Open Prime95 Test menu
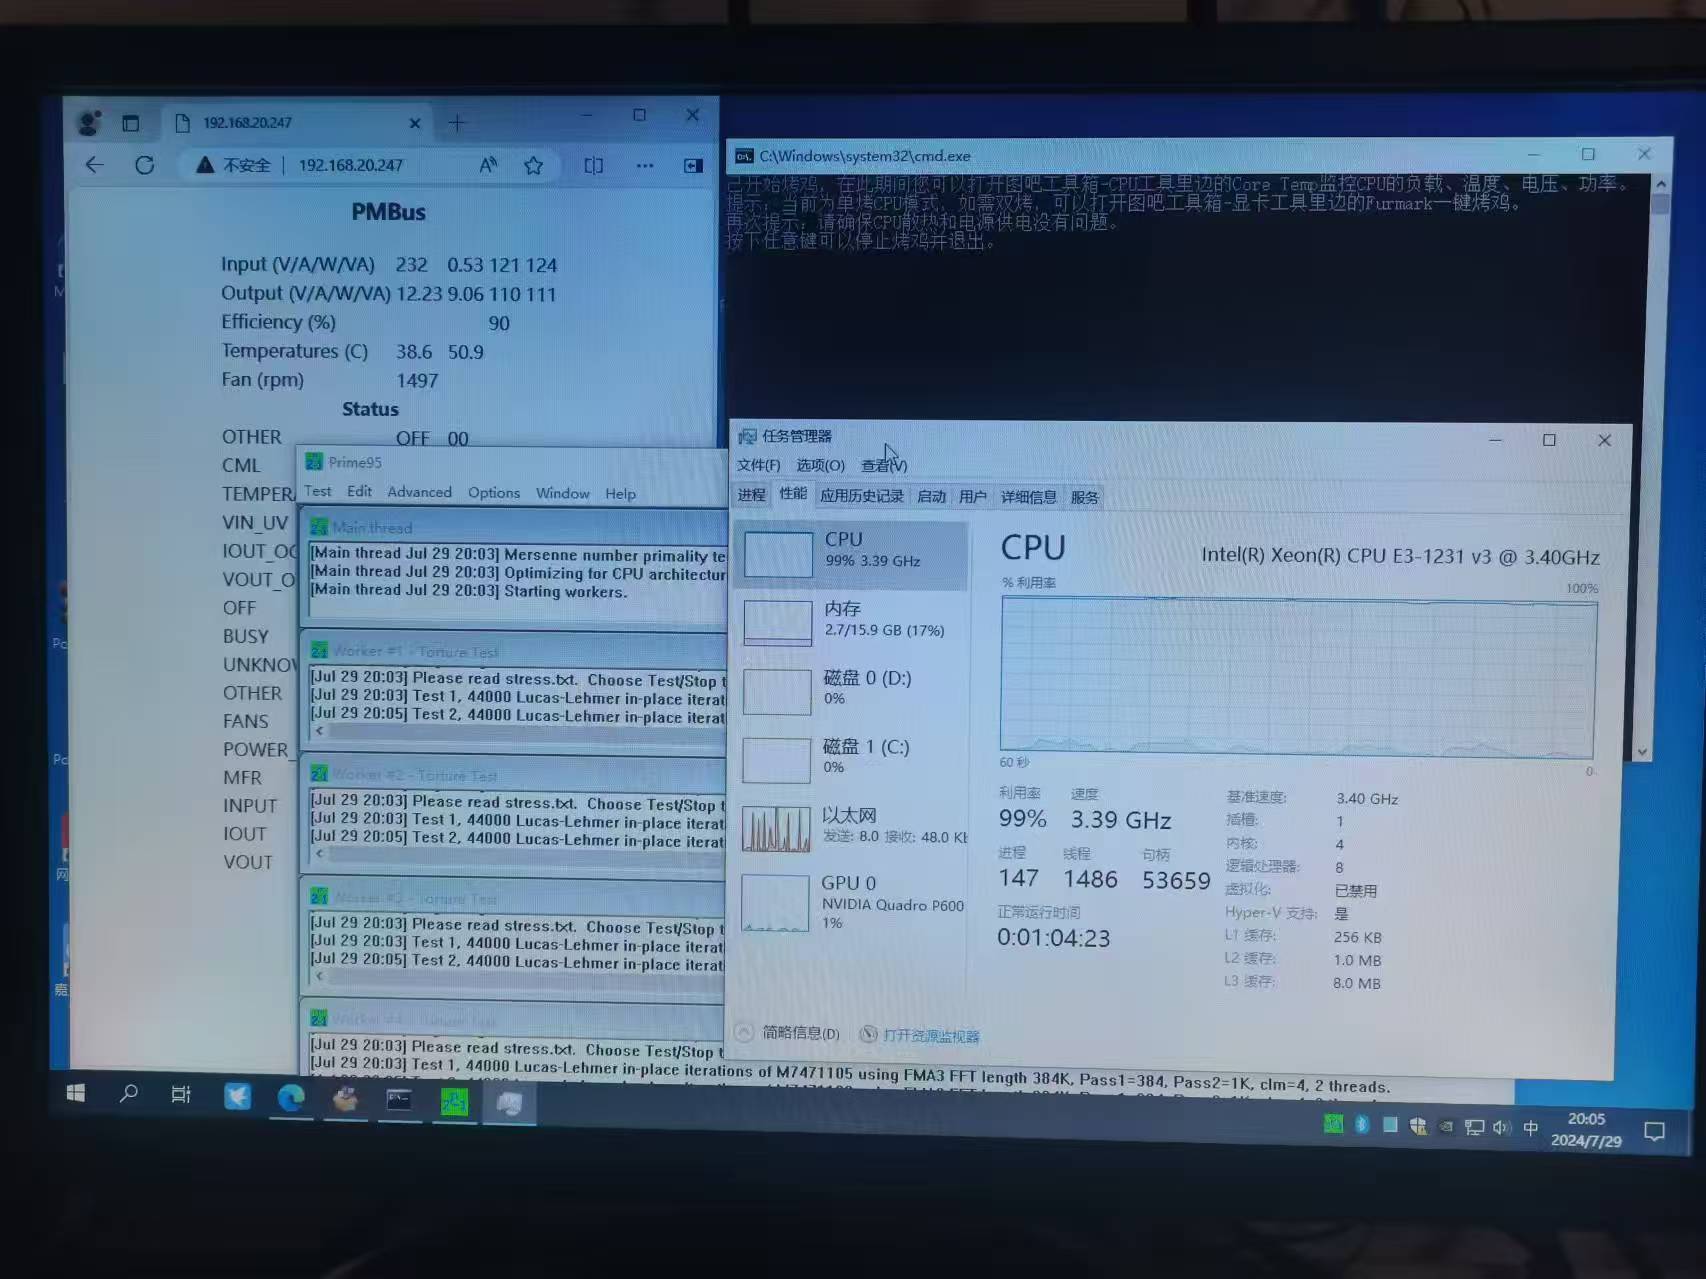 (318, 491)
